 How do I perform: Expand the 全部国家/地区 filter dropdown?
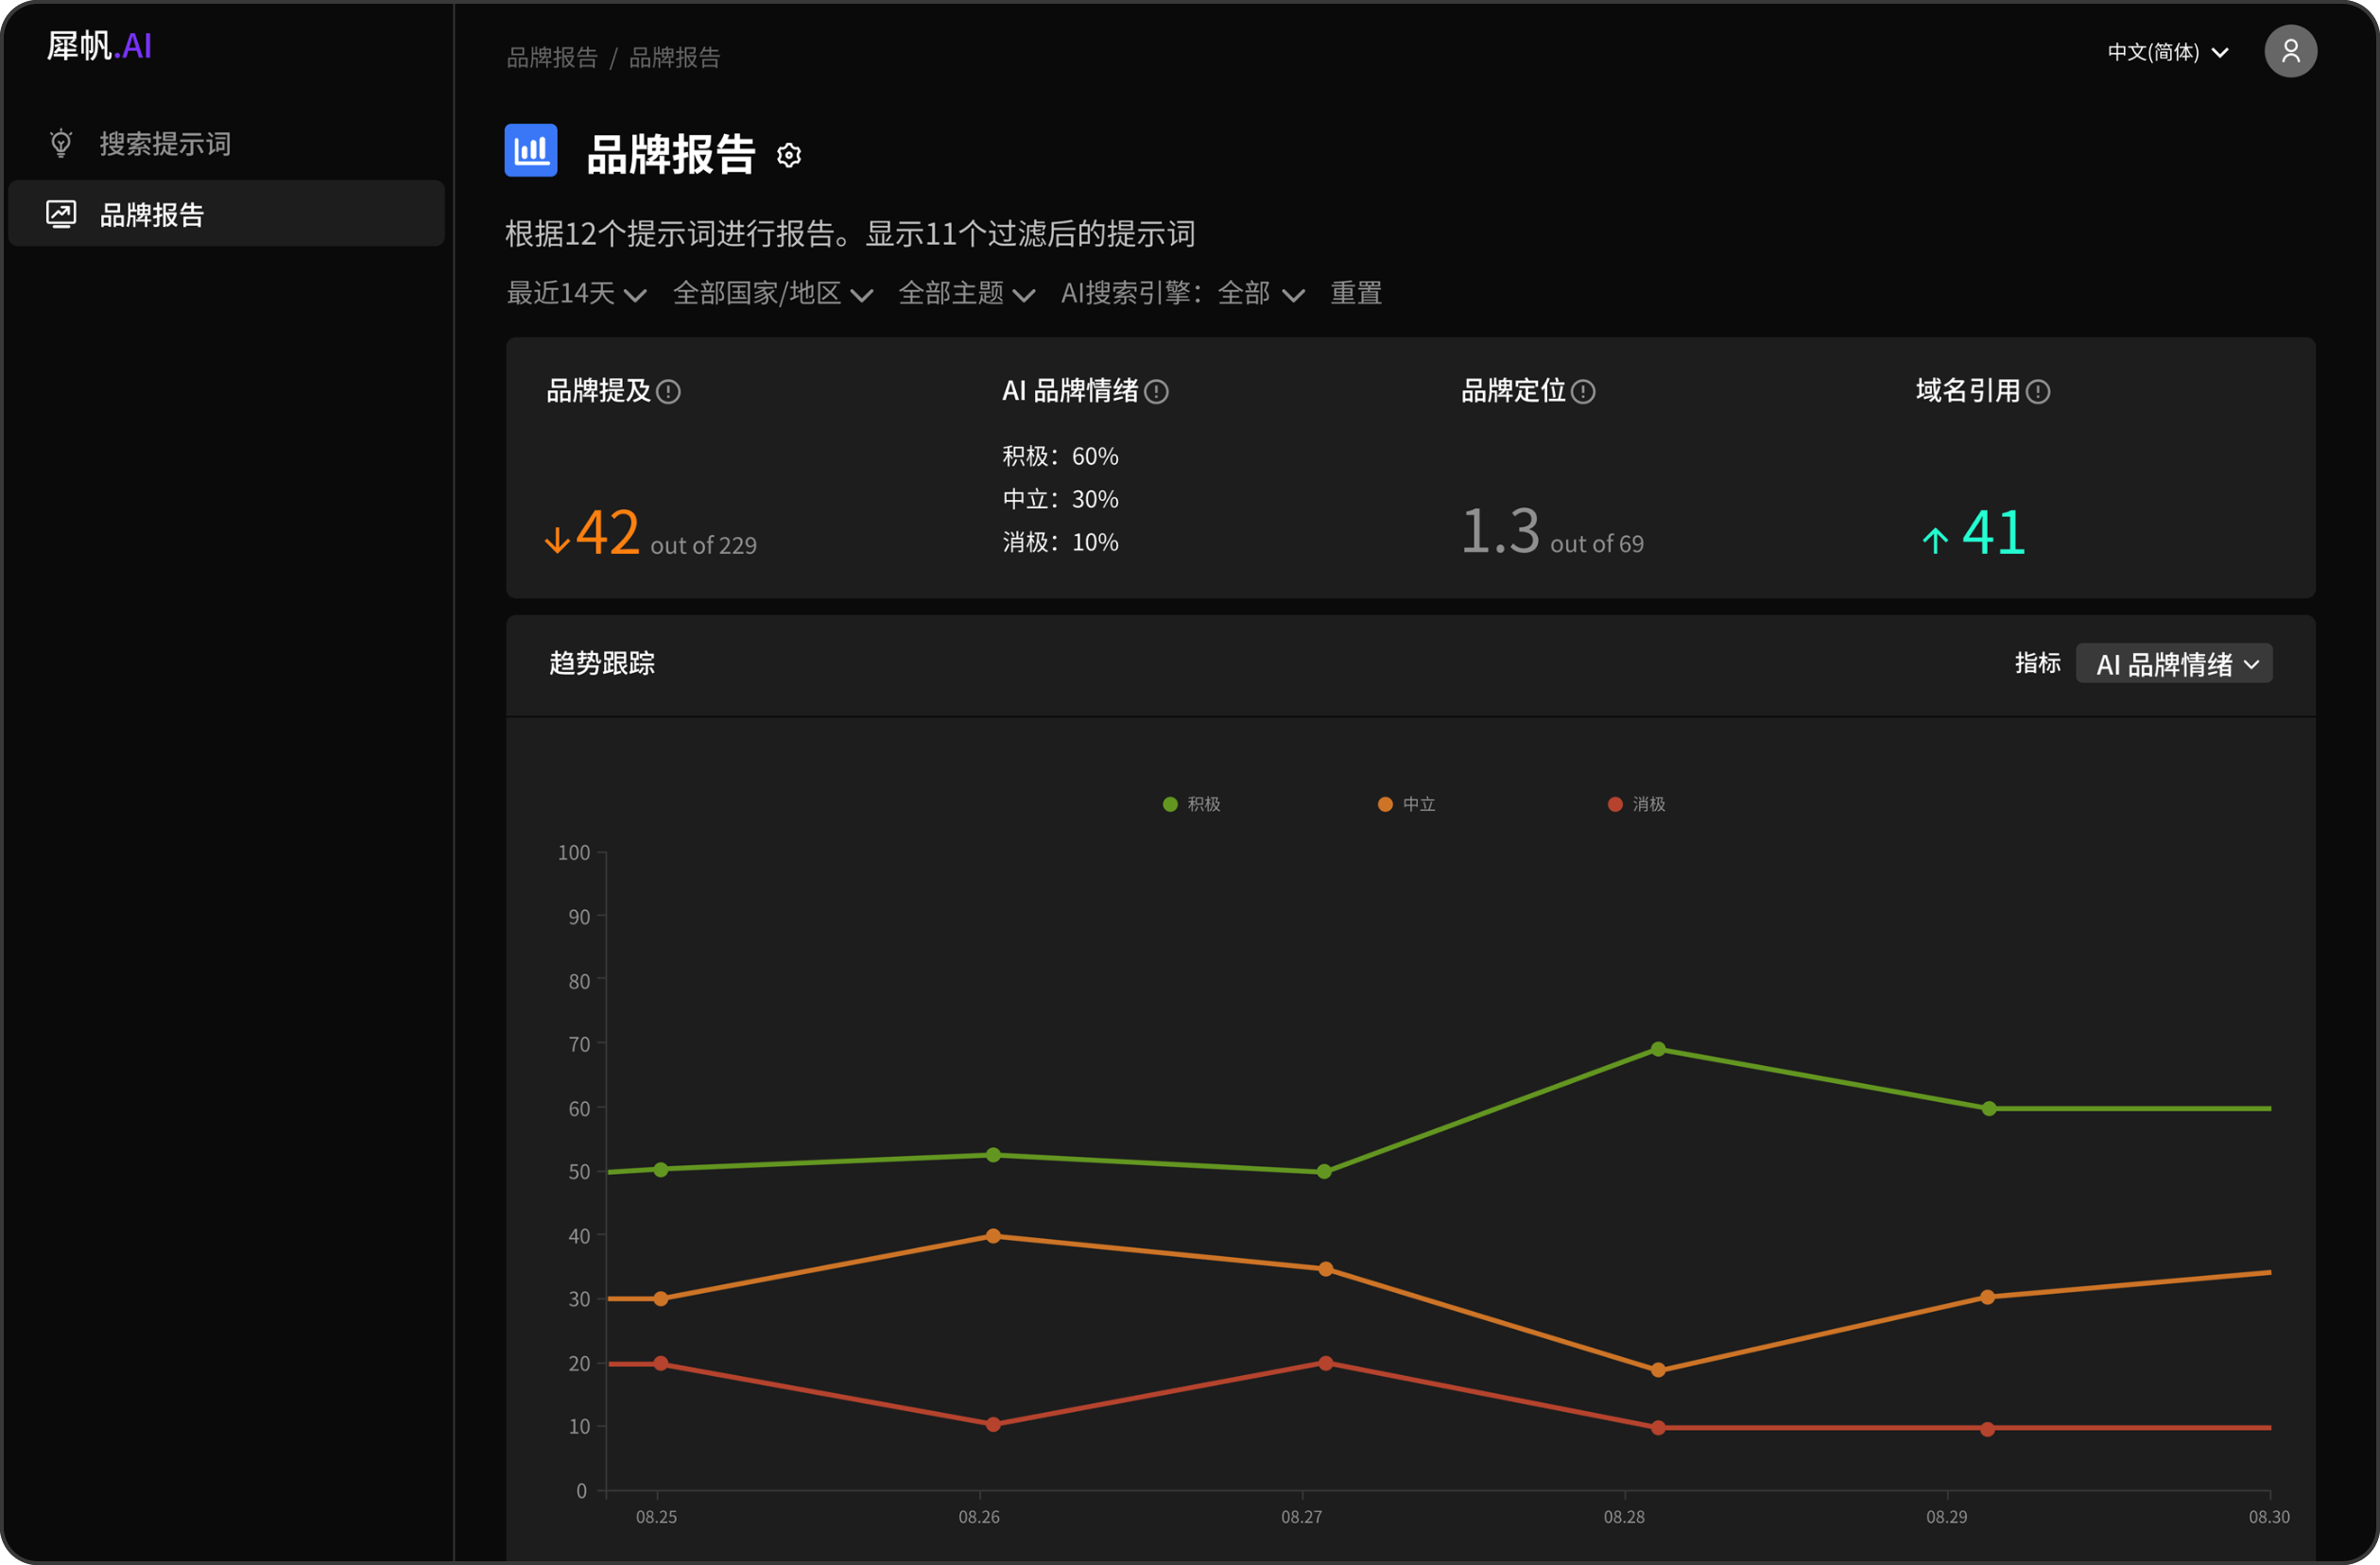click(x=772, y=293)
